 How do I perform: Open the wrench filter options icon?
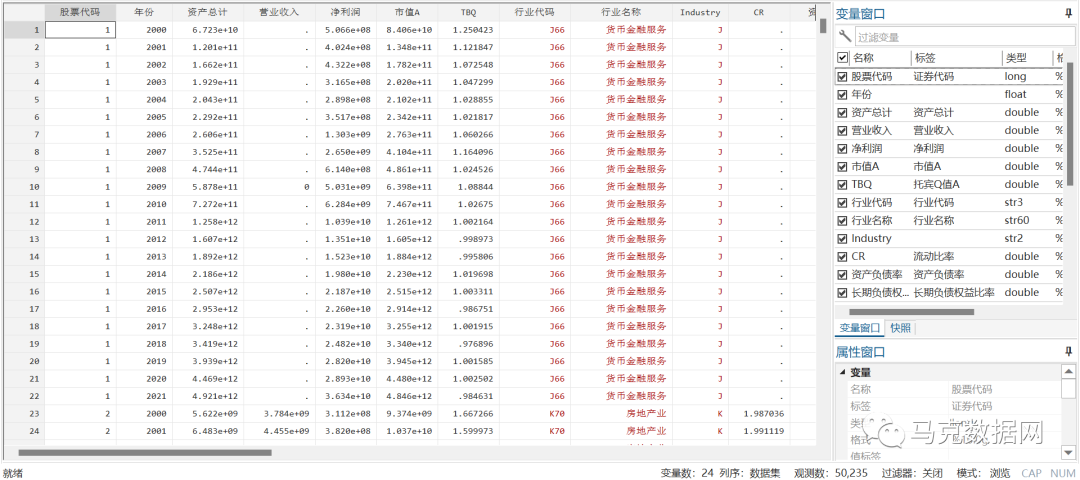point(844,36)
